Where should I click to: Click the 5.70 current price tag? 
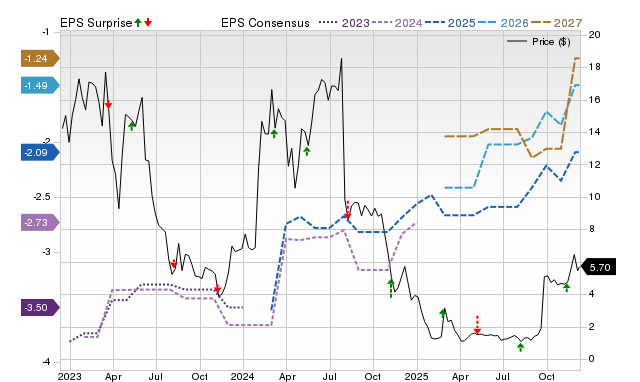coord(598,267)
